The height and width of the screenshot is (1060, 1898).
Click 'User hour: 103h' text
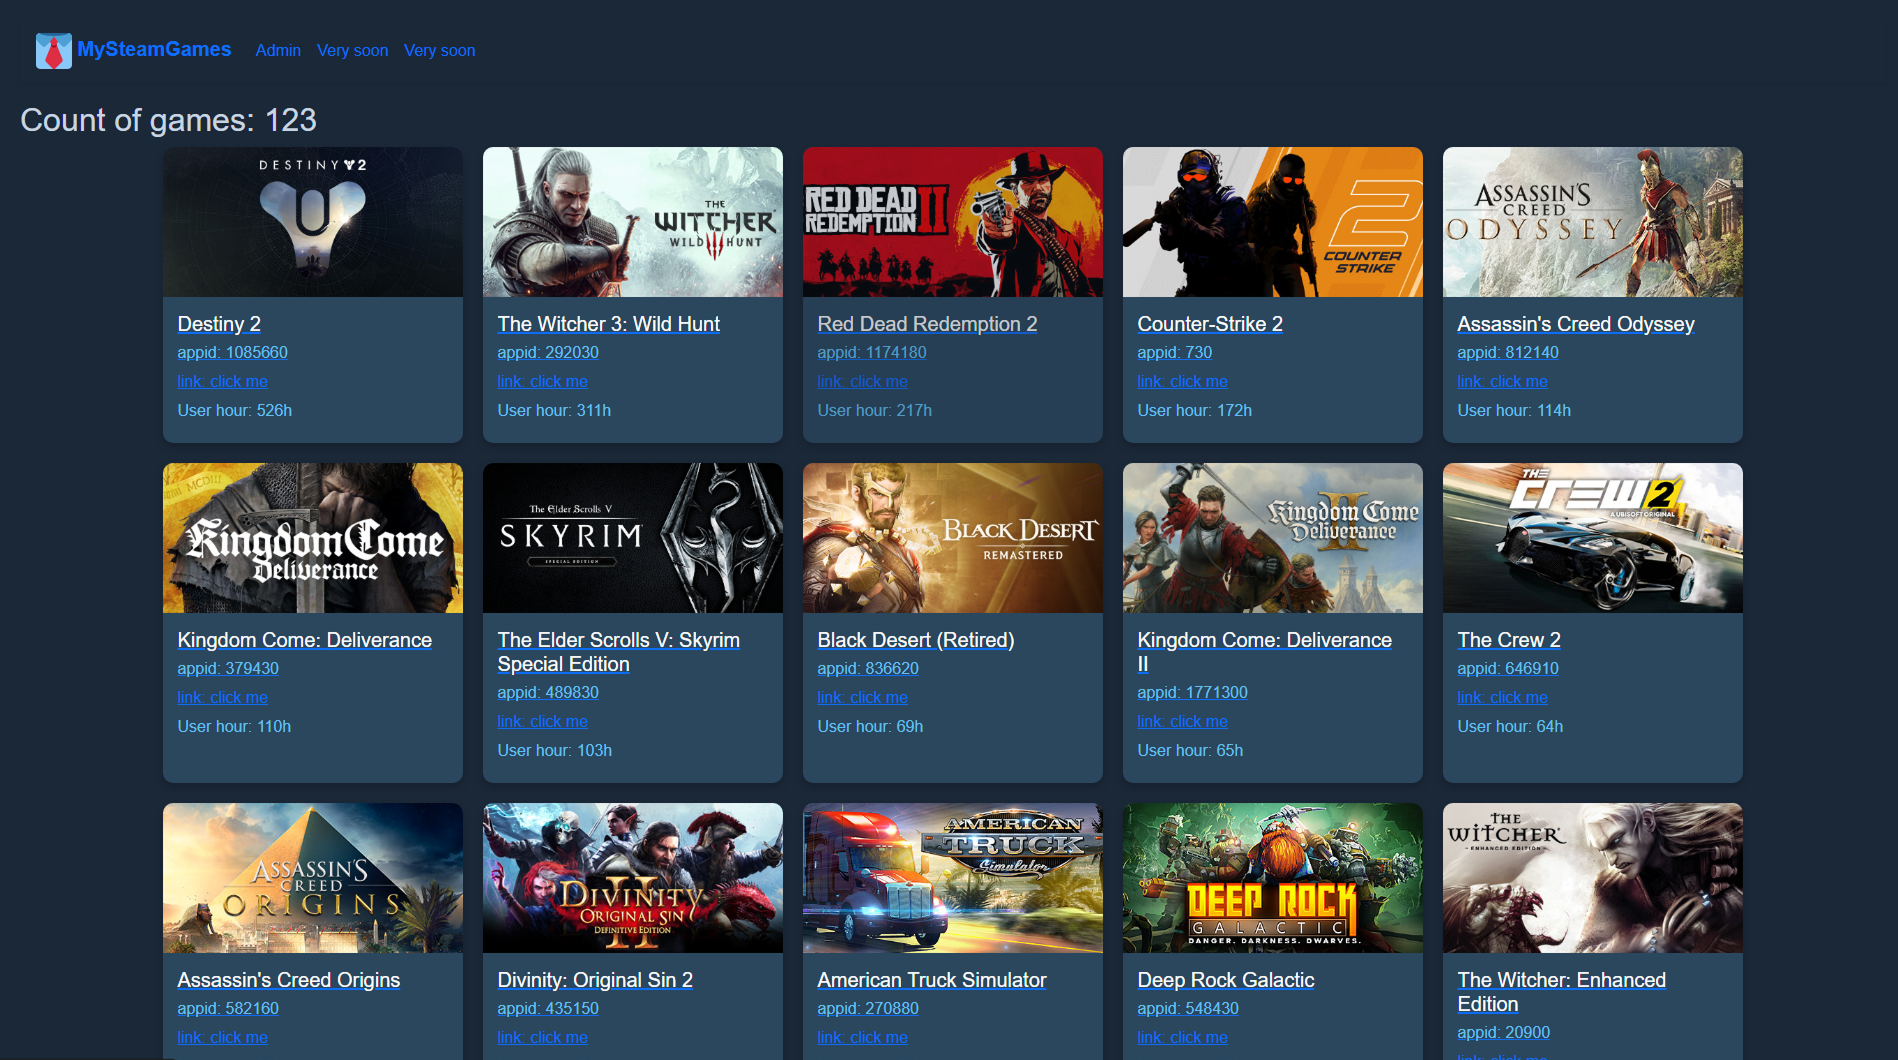[555, 751]
